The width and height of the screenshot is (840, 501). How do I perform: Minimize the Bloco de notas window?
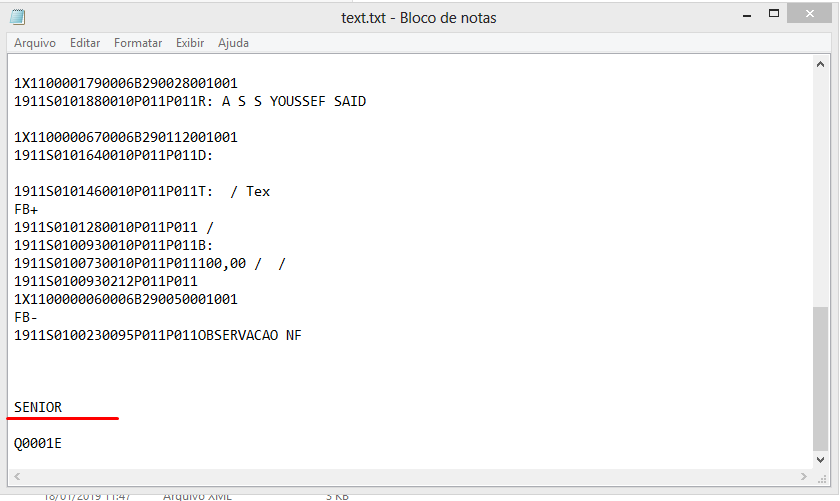747,16
